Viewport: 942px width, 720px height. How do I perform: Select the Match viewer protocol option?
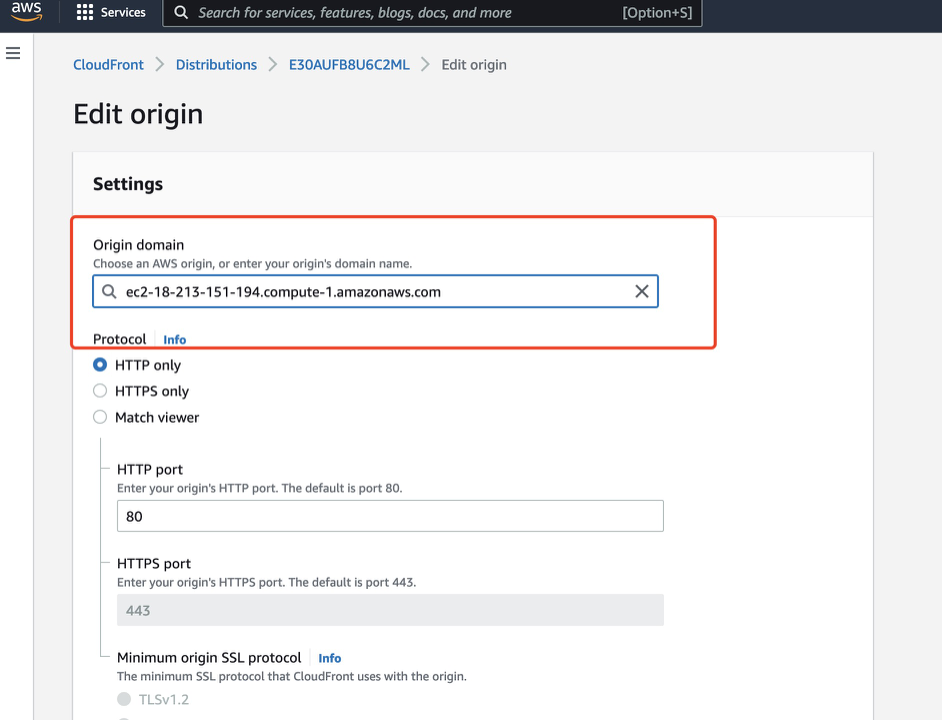(100, 417)
